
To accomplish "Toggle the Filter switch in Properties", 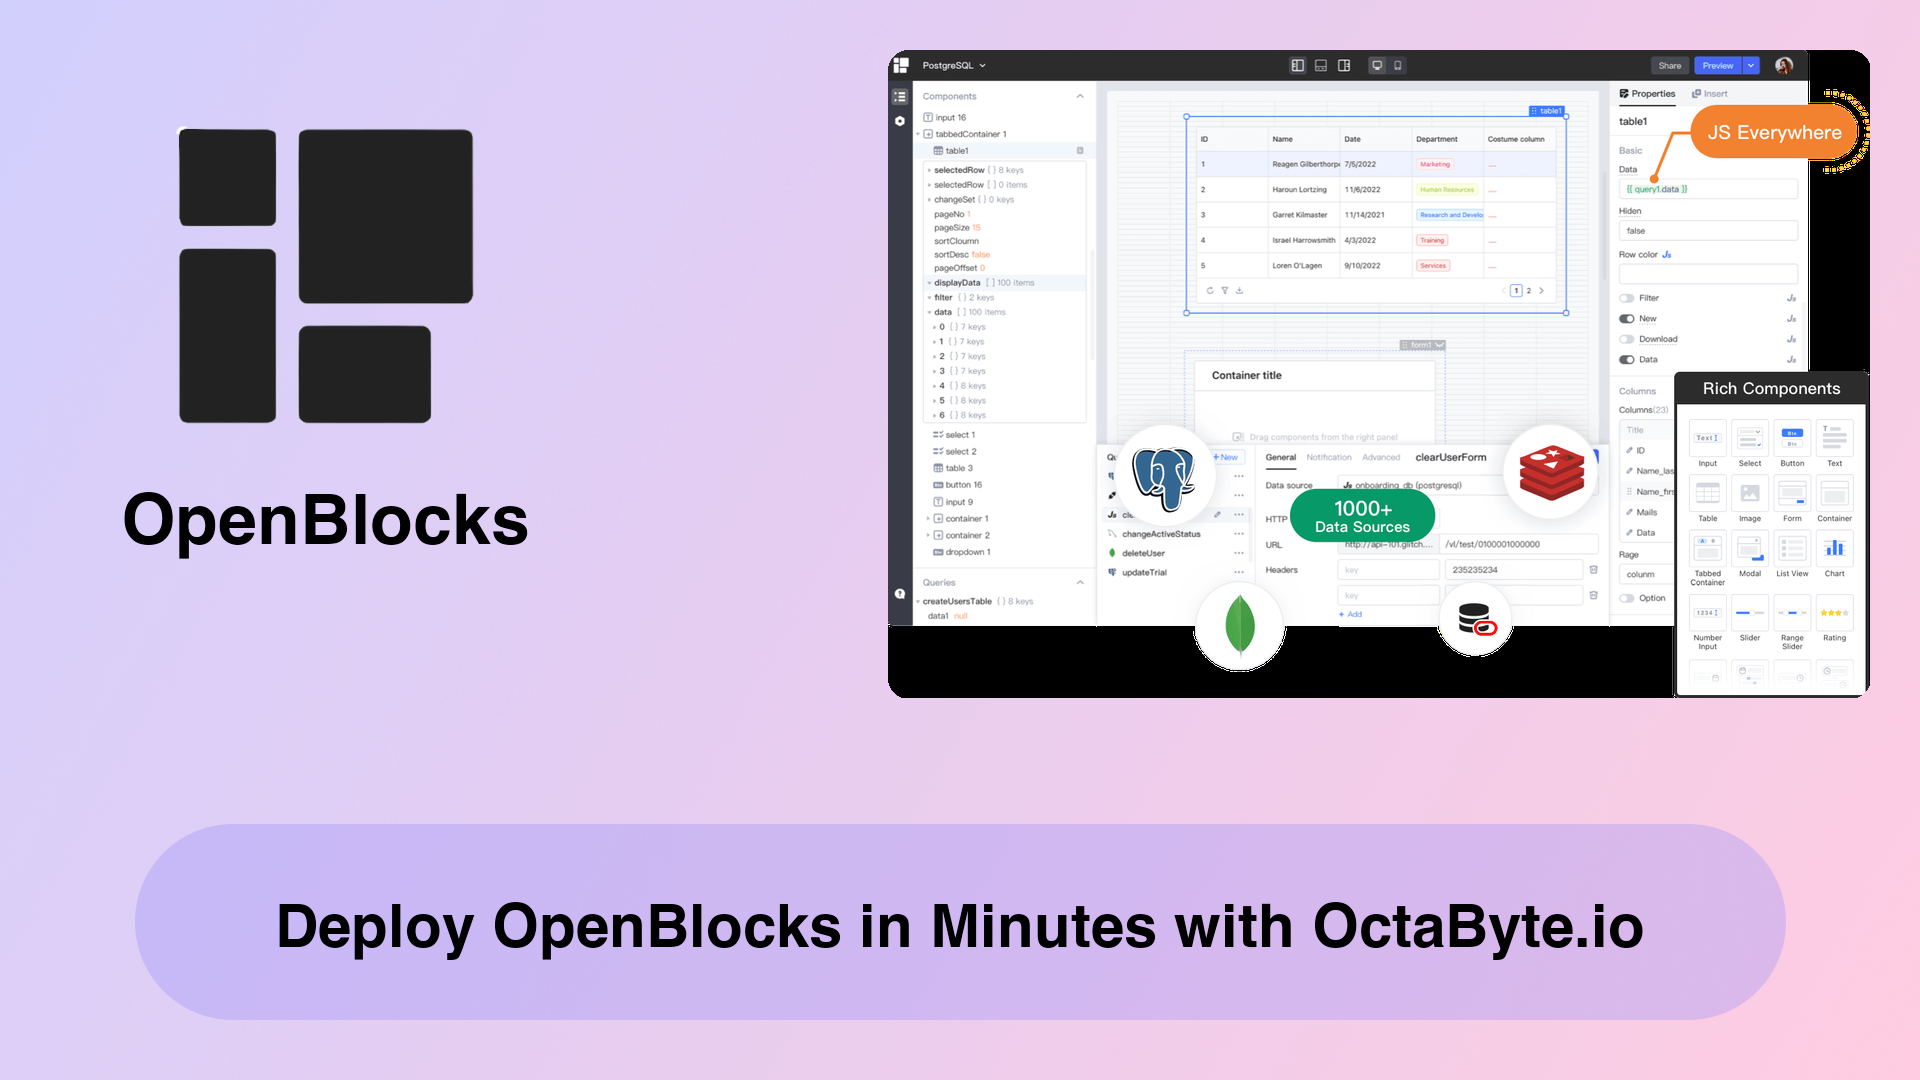I will tap(1627, 298).
